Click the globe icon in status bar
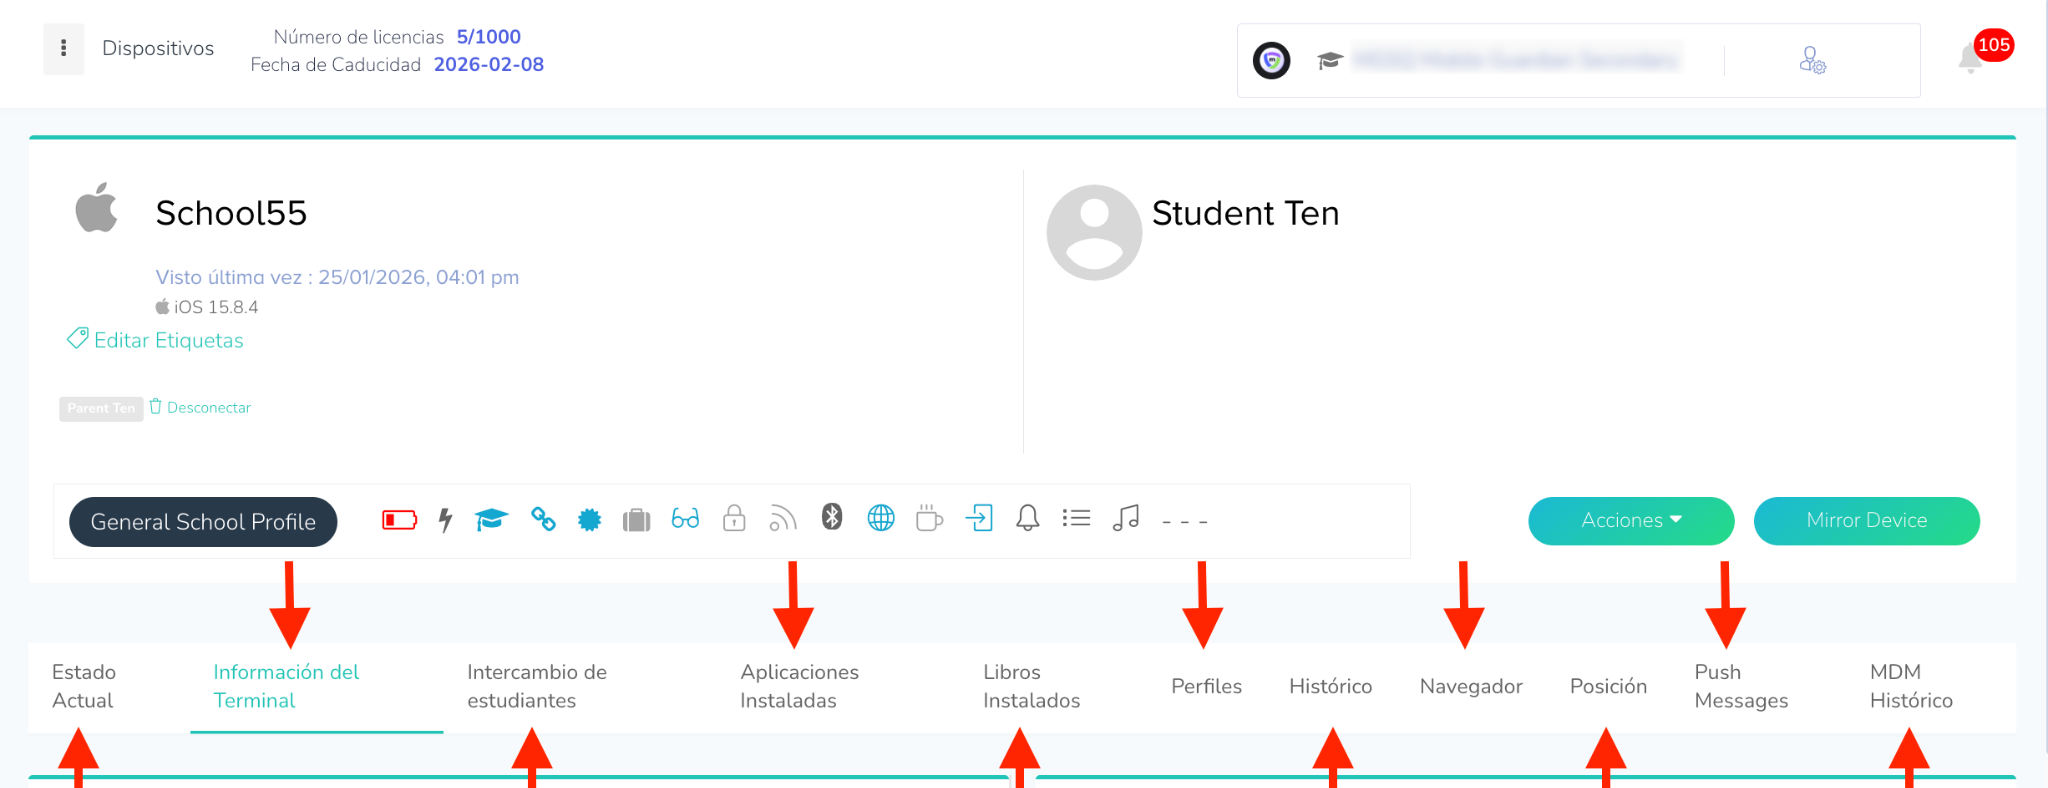Image resolution: width=2048 pixels, height=788 pixels. (881, 518)
